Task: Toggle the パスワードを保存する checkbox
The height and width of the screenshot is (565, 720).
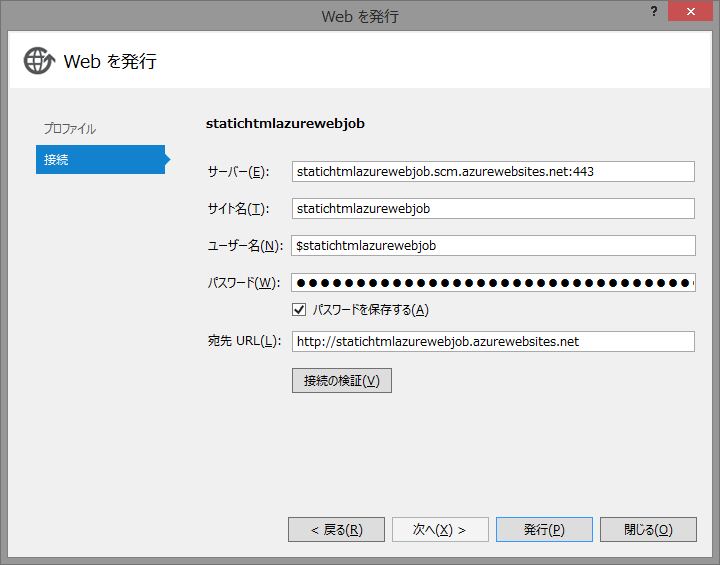Action: [299, 310]
